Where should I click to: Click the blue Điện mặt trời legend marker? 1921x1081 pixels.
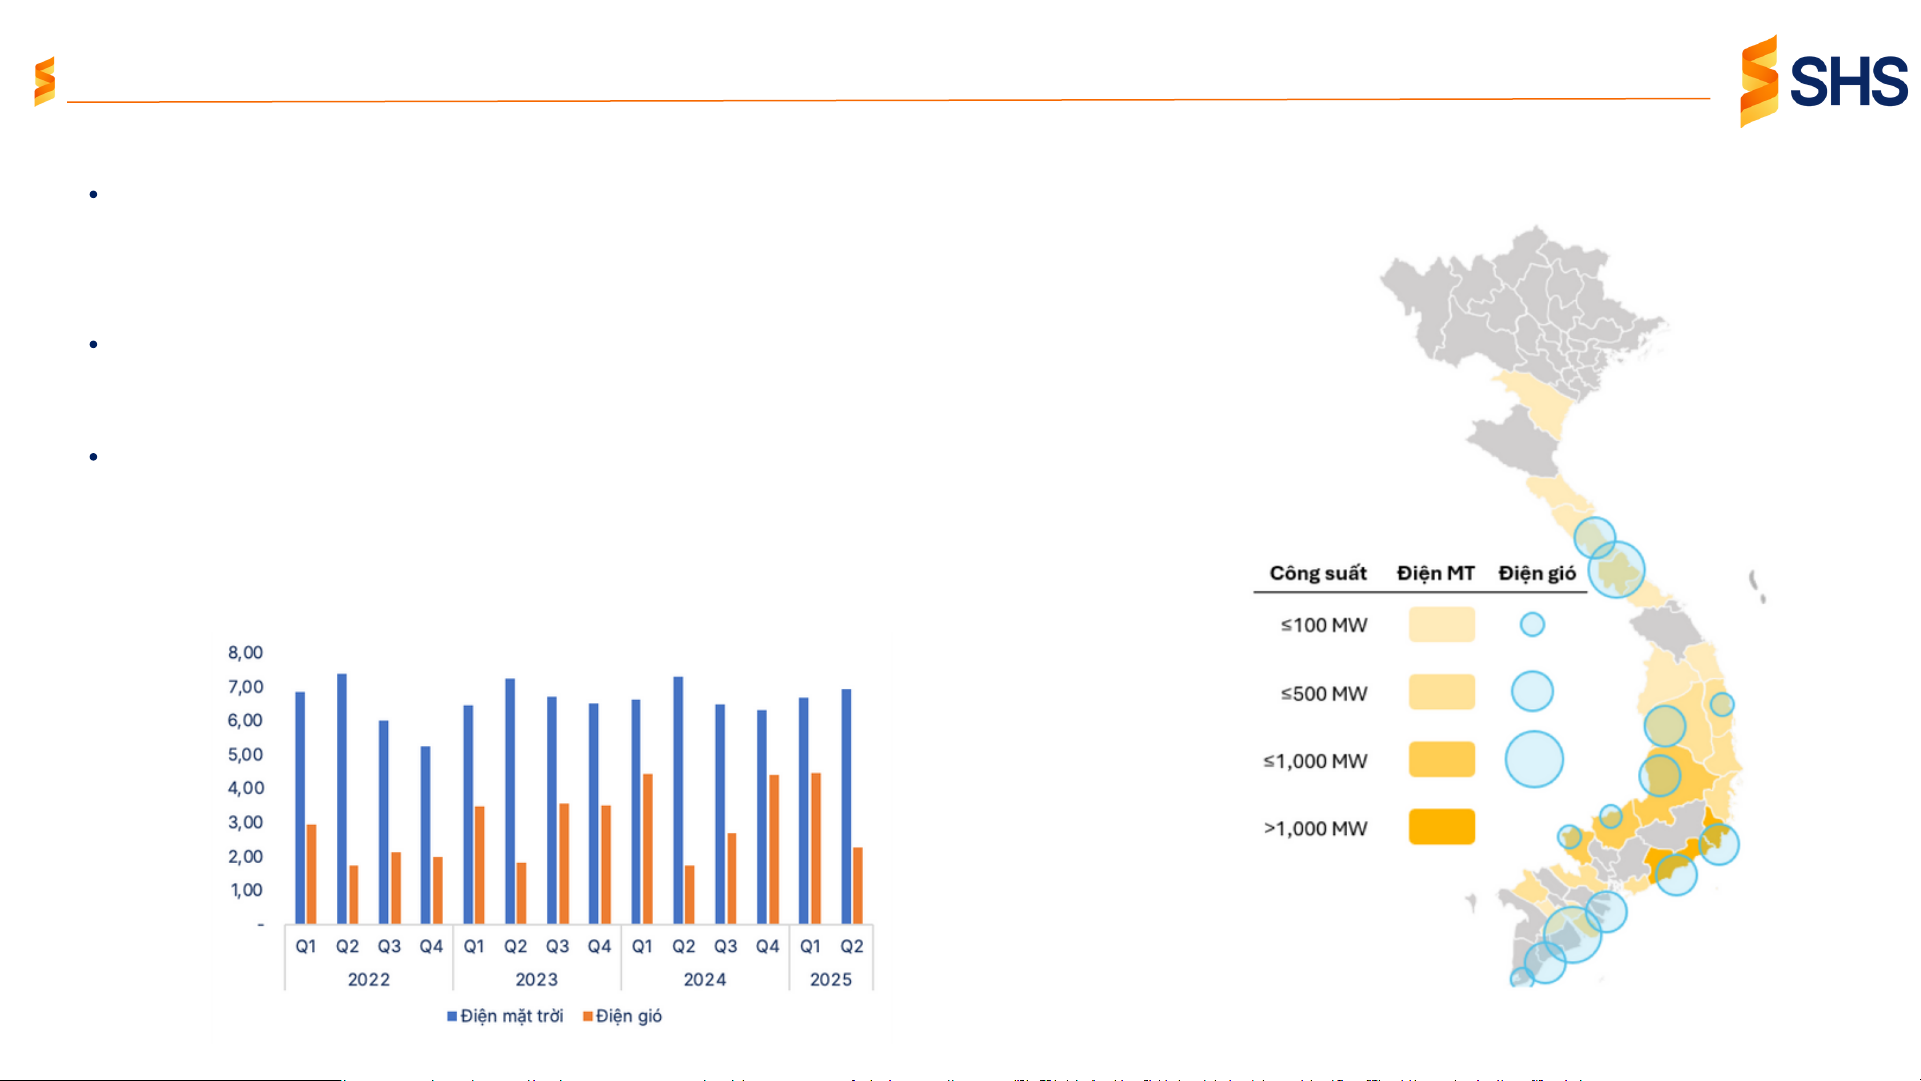pyautogui.click(x=452, y=1016)
